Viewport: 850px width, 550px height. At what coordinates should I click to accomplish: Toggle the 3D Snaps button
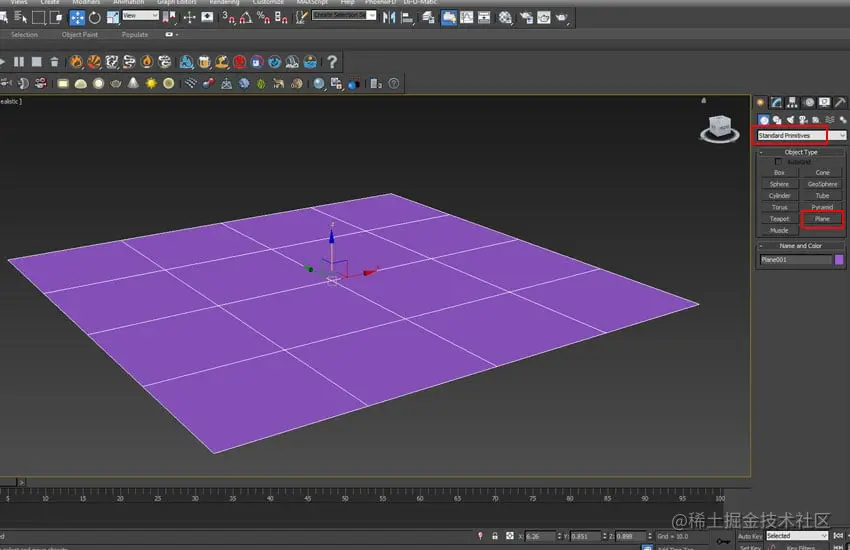[x=228, y=17]
